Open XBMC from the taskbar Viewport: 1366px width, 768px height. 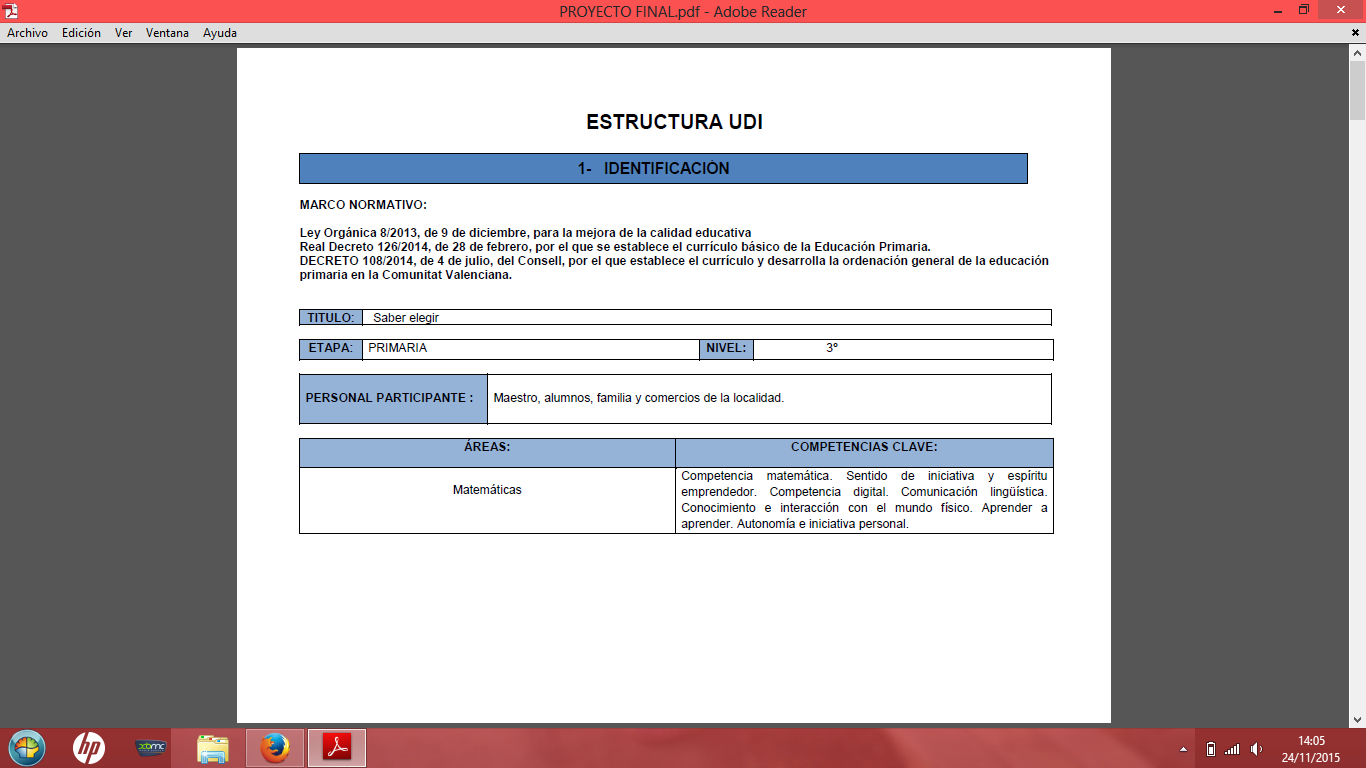point(151,748)
